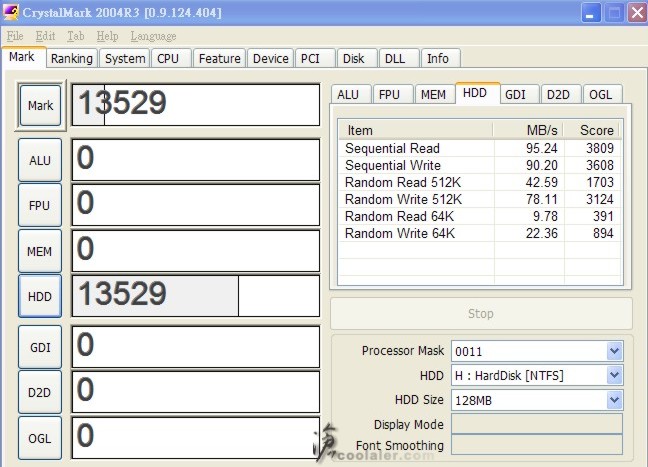Image resolution: width=648 pixels, height=467 pixels.
Task: Expand the HDD Size dropdown
Action: click(615, 400)
